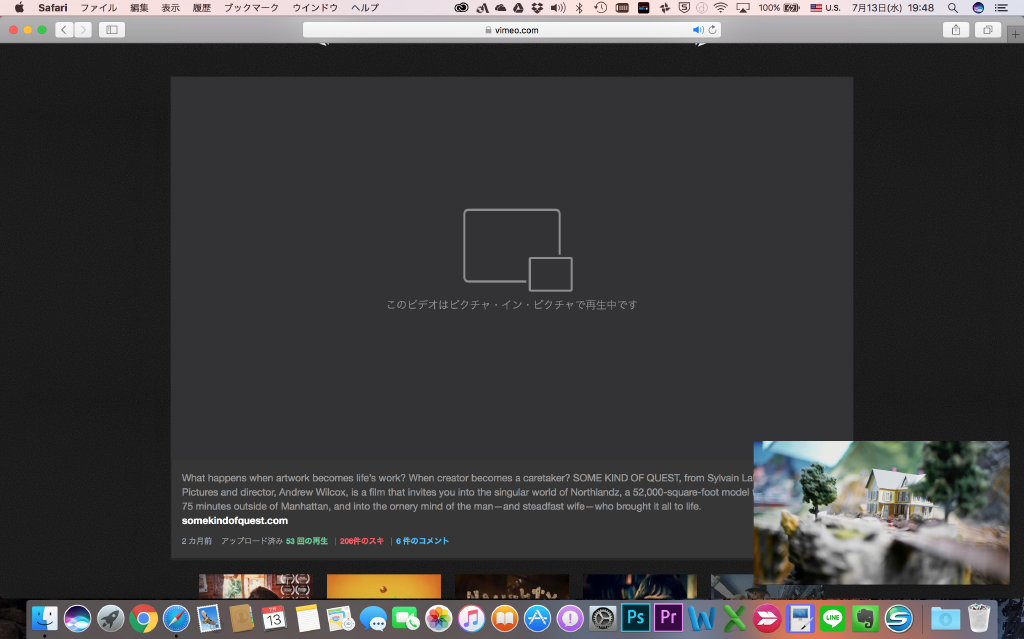Open the 履歴 menu
Viewport: 1024px width, 639px height.
coord(202,8)
